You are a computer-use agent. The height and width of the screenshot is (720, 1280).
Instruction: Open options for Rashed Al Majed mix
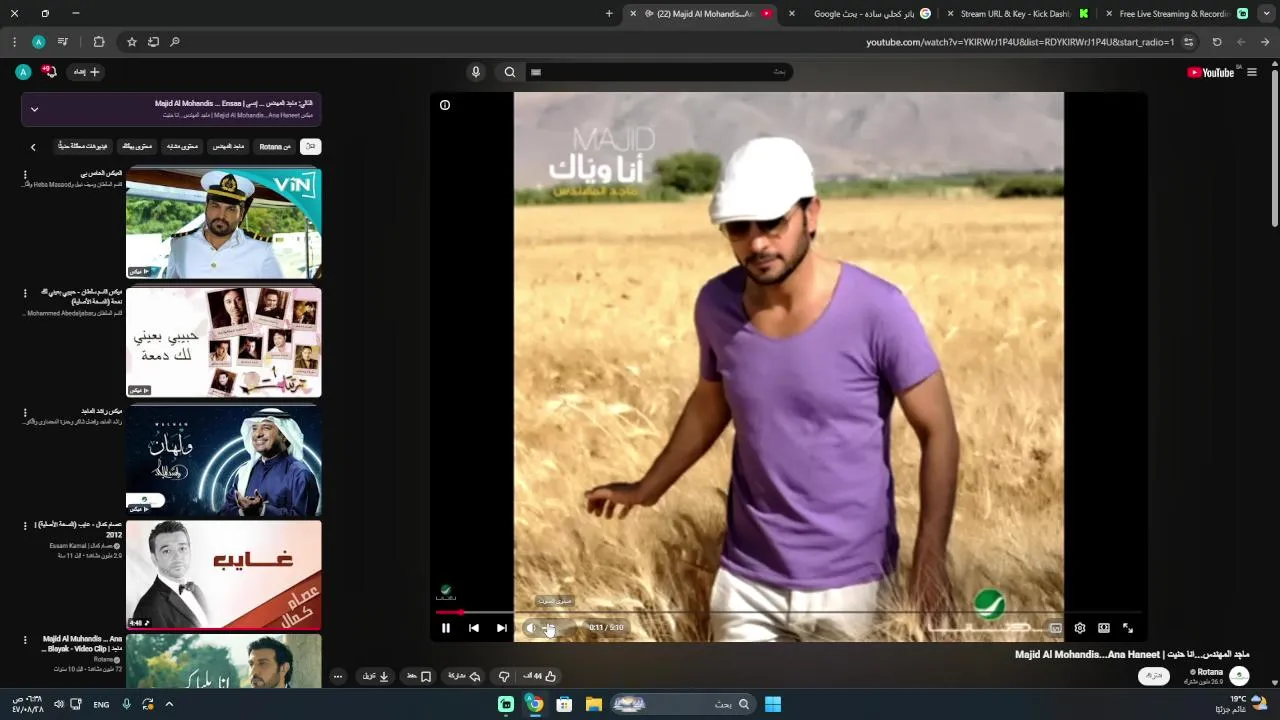[x=25, y=411]
